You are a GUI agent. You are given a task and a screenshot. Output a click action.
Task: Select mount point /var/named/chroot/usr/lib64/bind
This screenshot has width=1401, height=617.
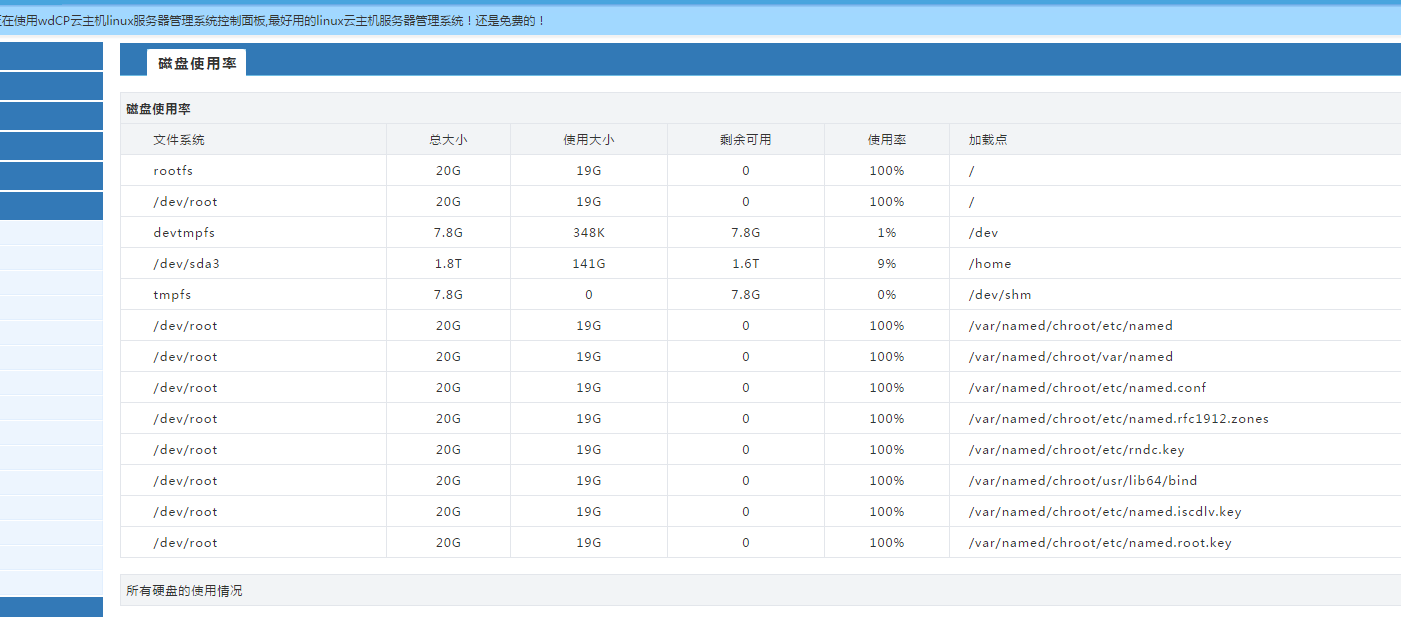click(x=1083, y=481)
